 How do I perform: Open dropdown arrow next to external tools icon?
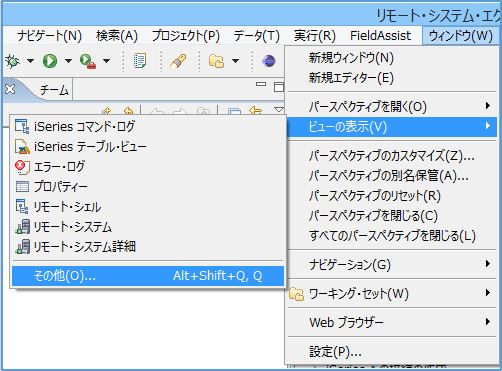point(107,61)
